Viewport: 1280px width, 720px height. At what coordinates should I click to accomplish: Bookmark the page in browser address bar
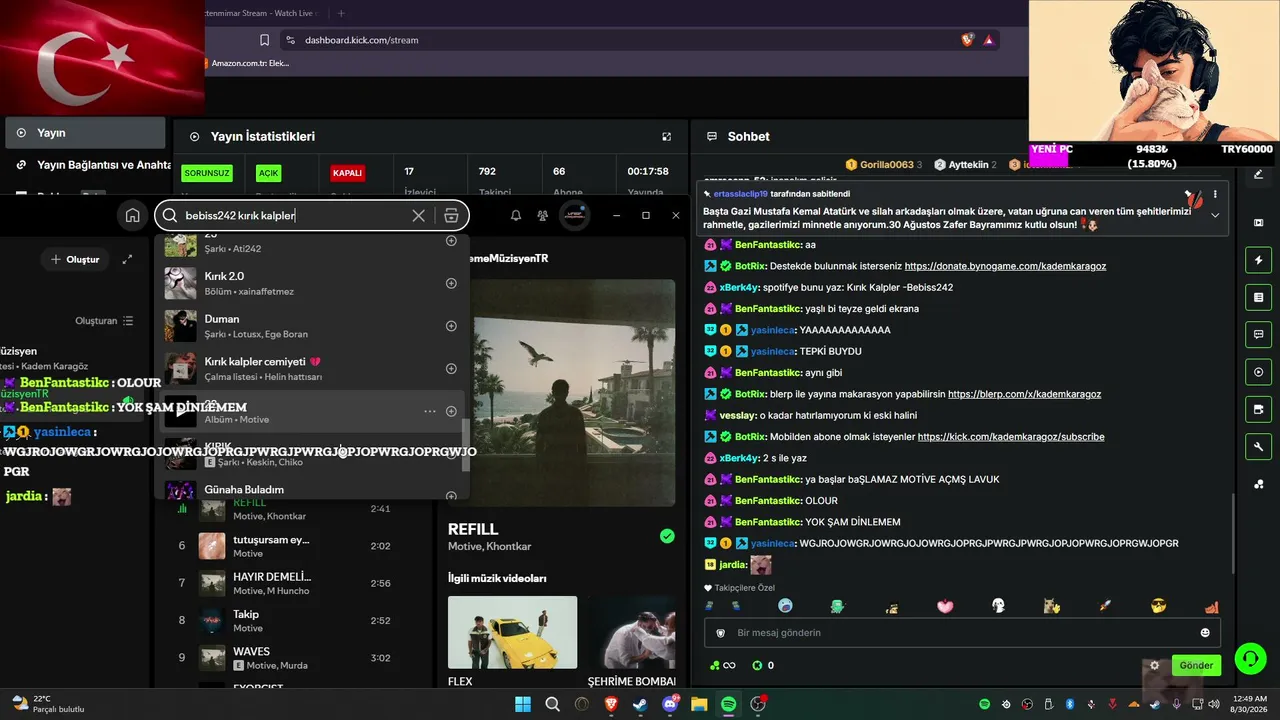[264, 40]
